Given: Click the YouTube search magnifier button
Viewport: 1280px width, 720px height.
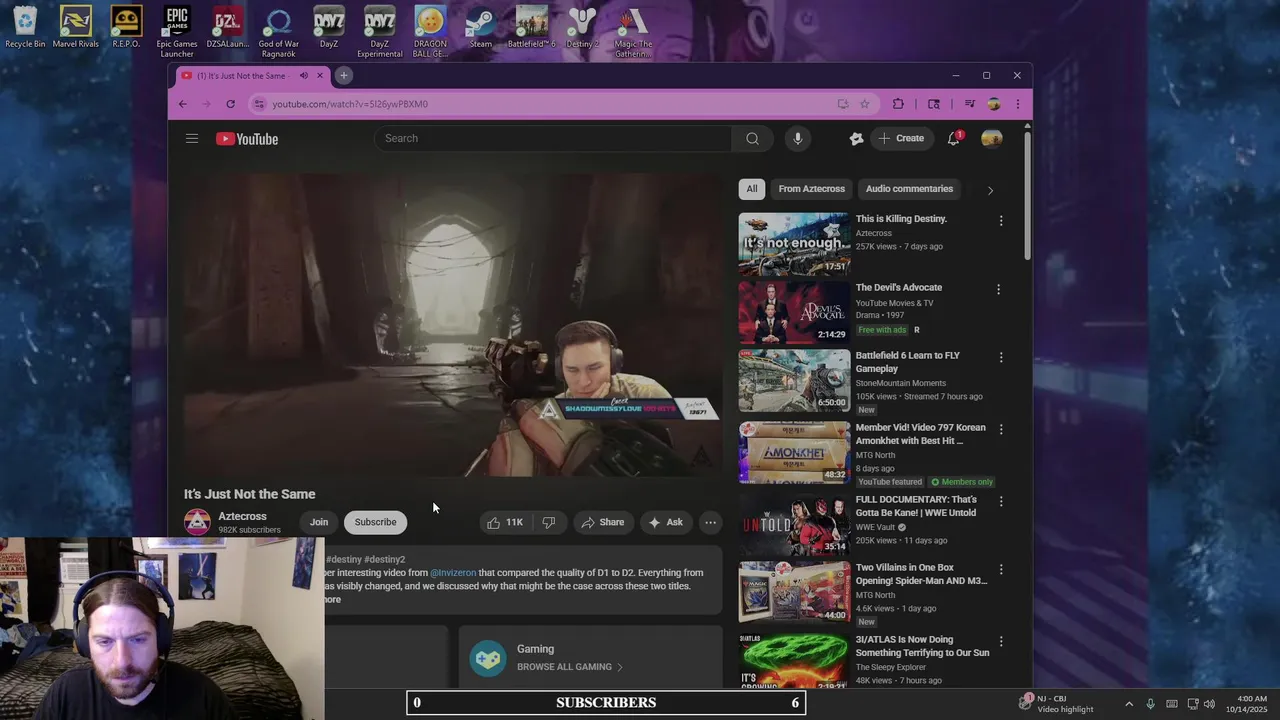Looking at the screenshot, I should point(752,139).
